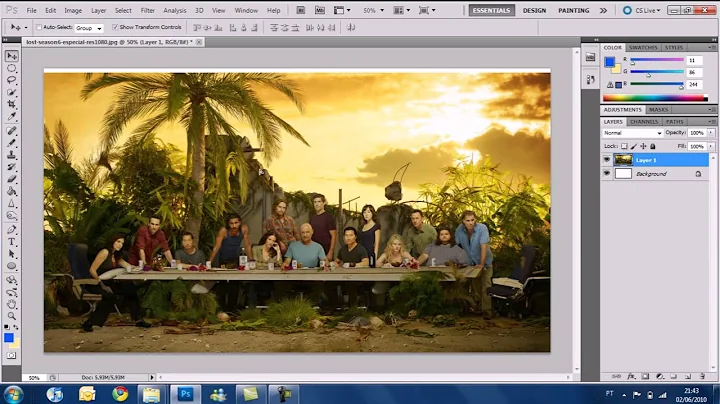The width and height of the screenshot is (720, 404).
Task: Select the Dodge tool
Action: pos(12,215)
